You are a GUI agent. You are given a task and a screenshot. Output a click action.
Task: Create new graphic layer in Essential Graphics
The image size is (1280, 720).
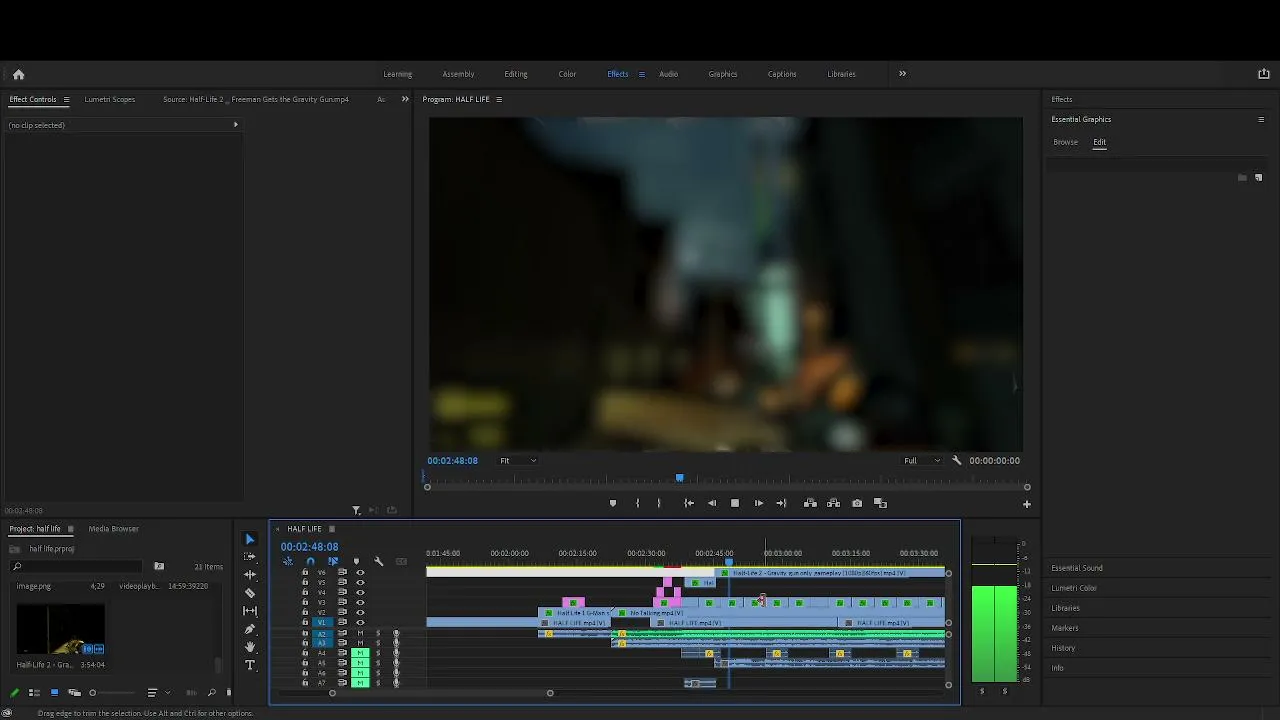click(x=1258, y=178)
